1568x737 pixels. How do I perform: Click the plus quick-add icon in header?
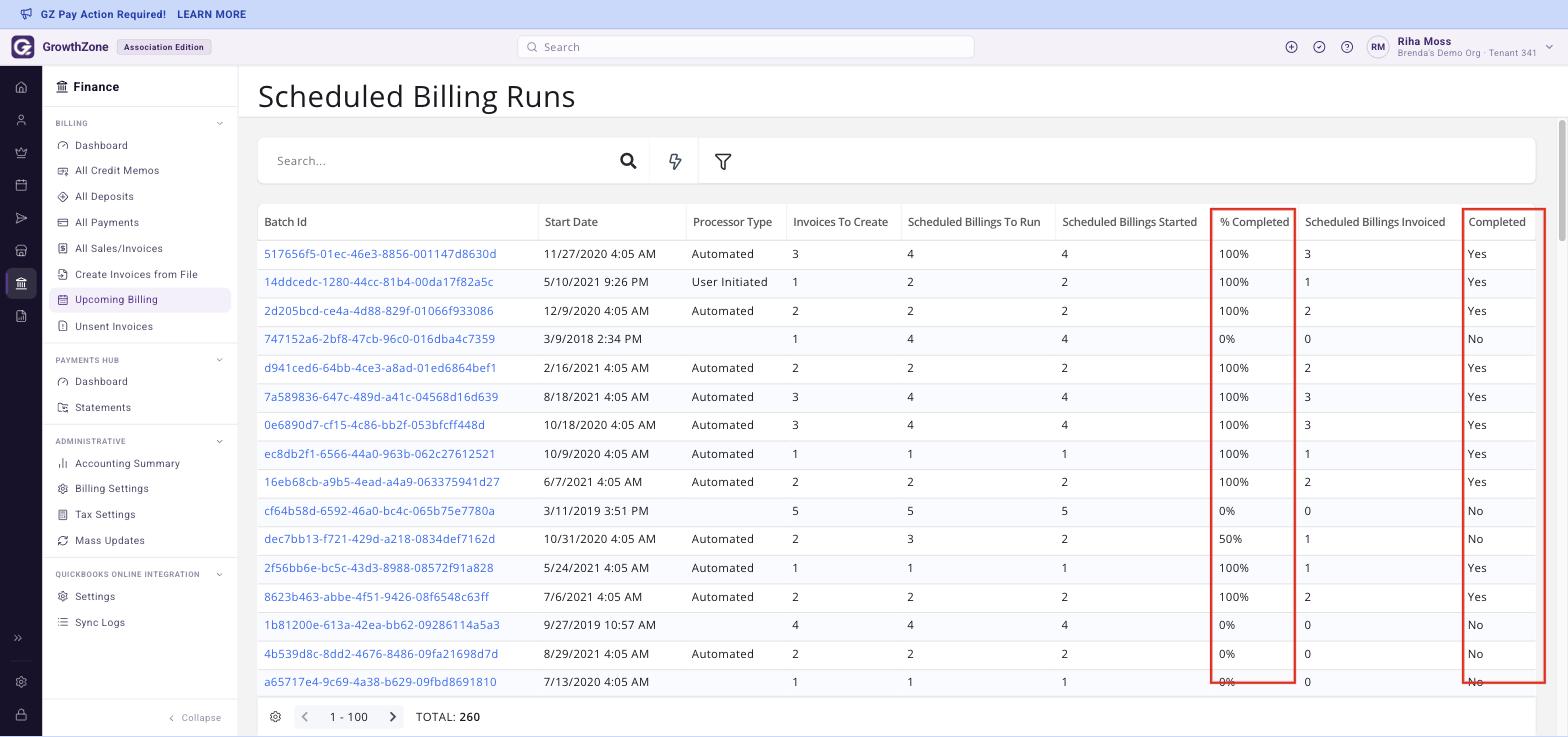click(1291, 47)
